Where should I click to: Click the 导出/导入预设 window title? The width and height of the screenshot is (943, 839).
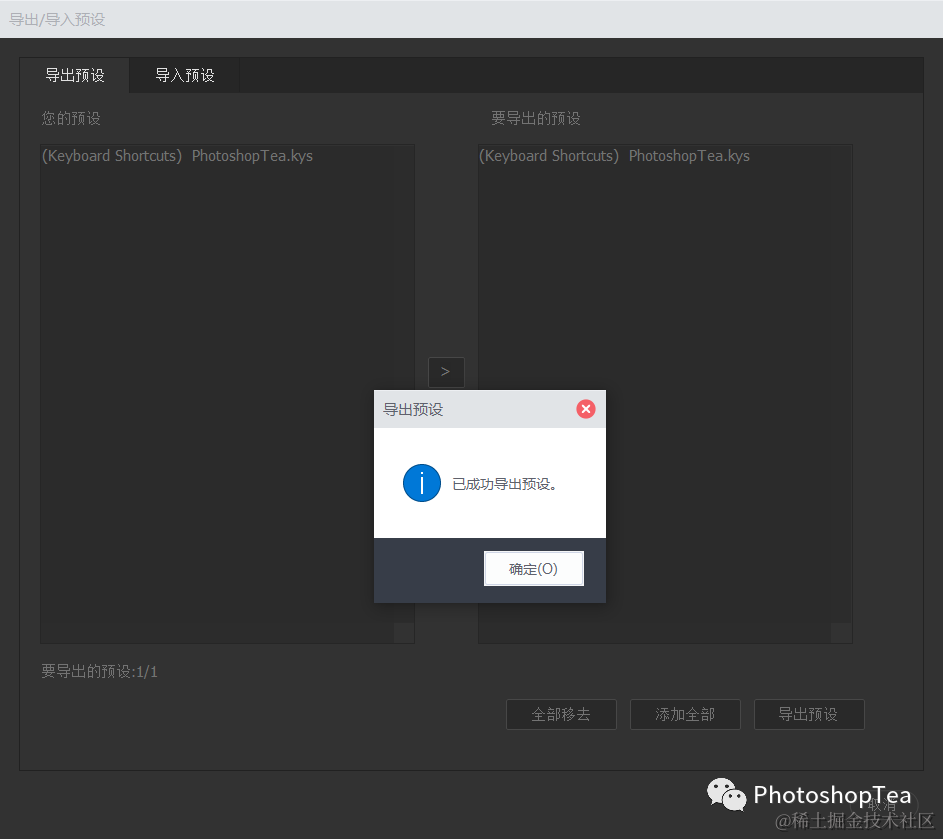point(57,19)
